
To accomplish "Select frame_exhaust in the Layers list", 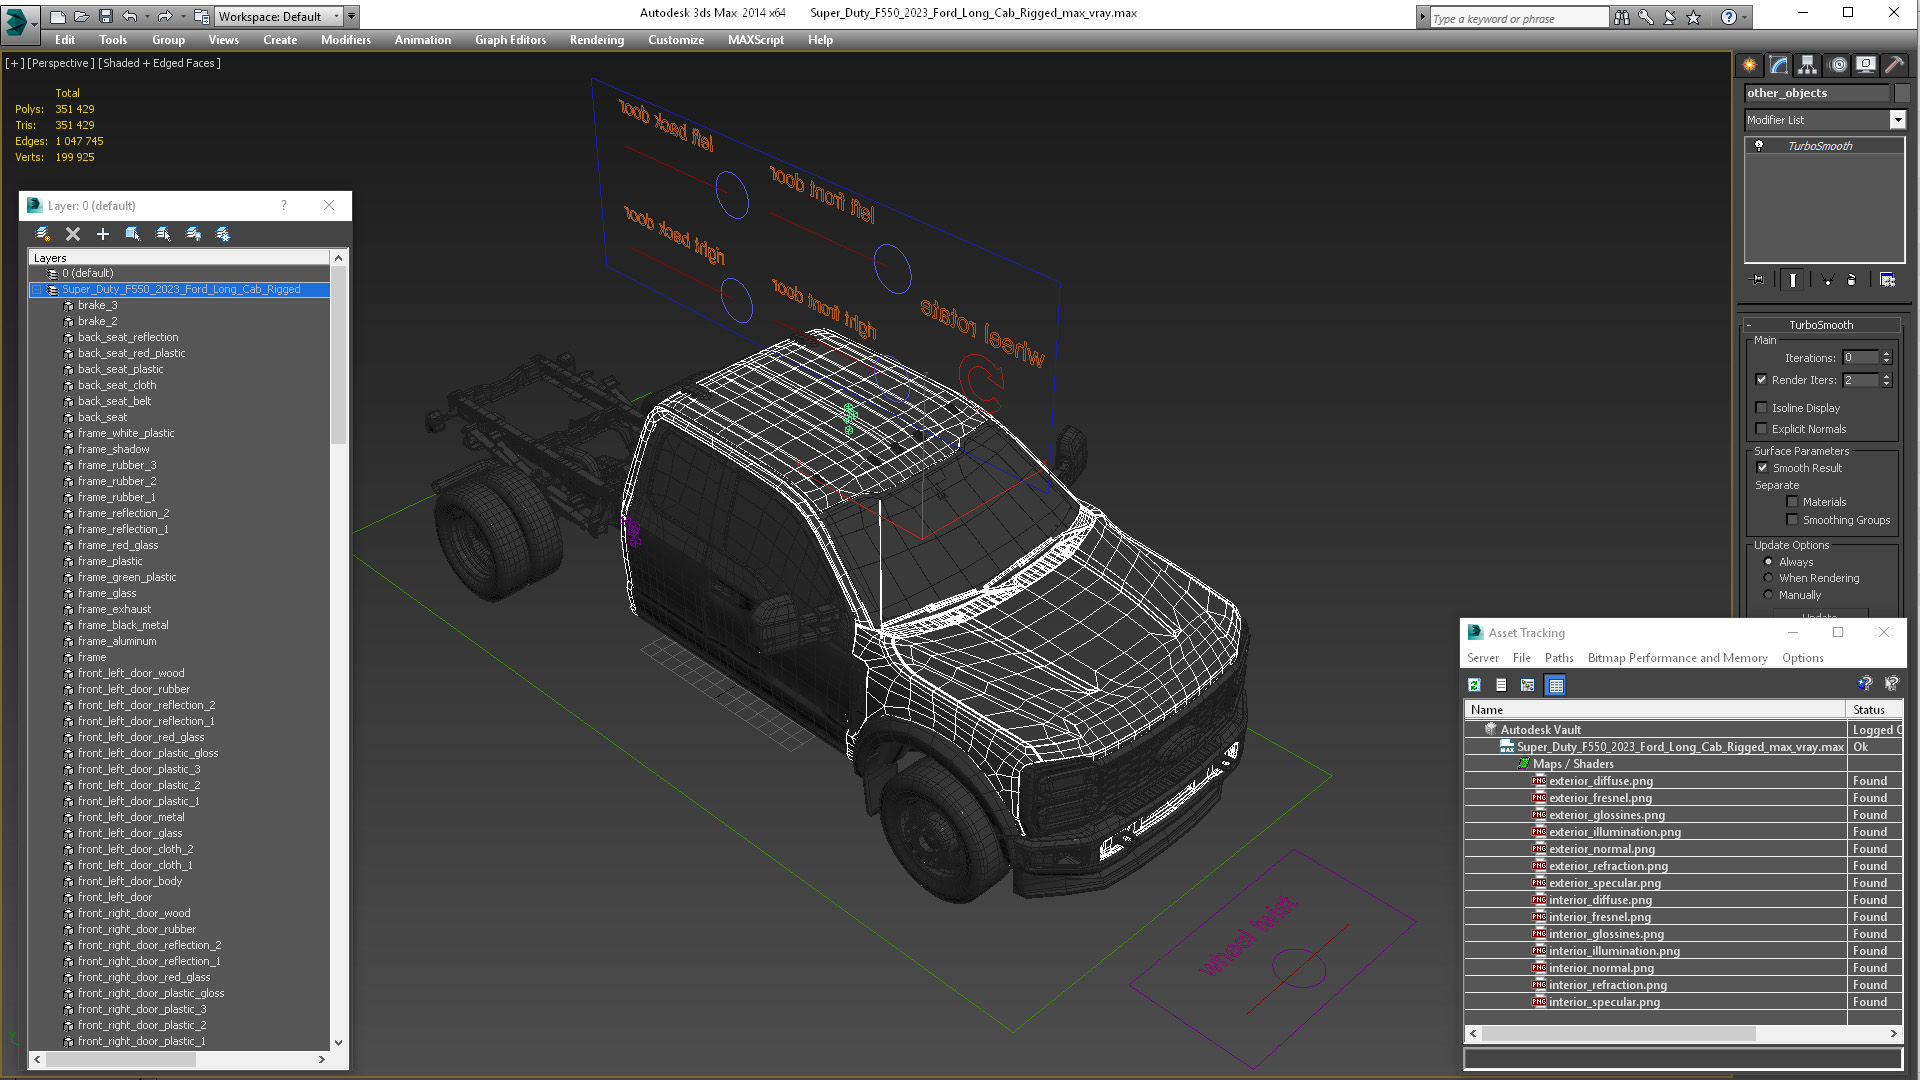I will [114, 609].
